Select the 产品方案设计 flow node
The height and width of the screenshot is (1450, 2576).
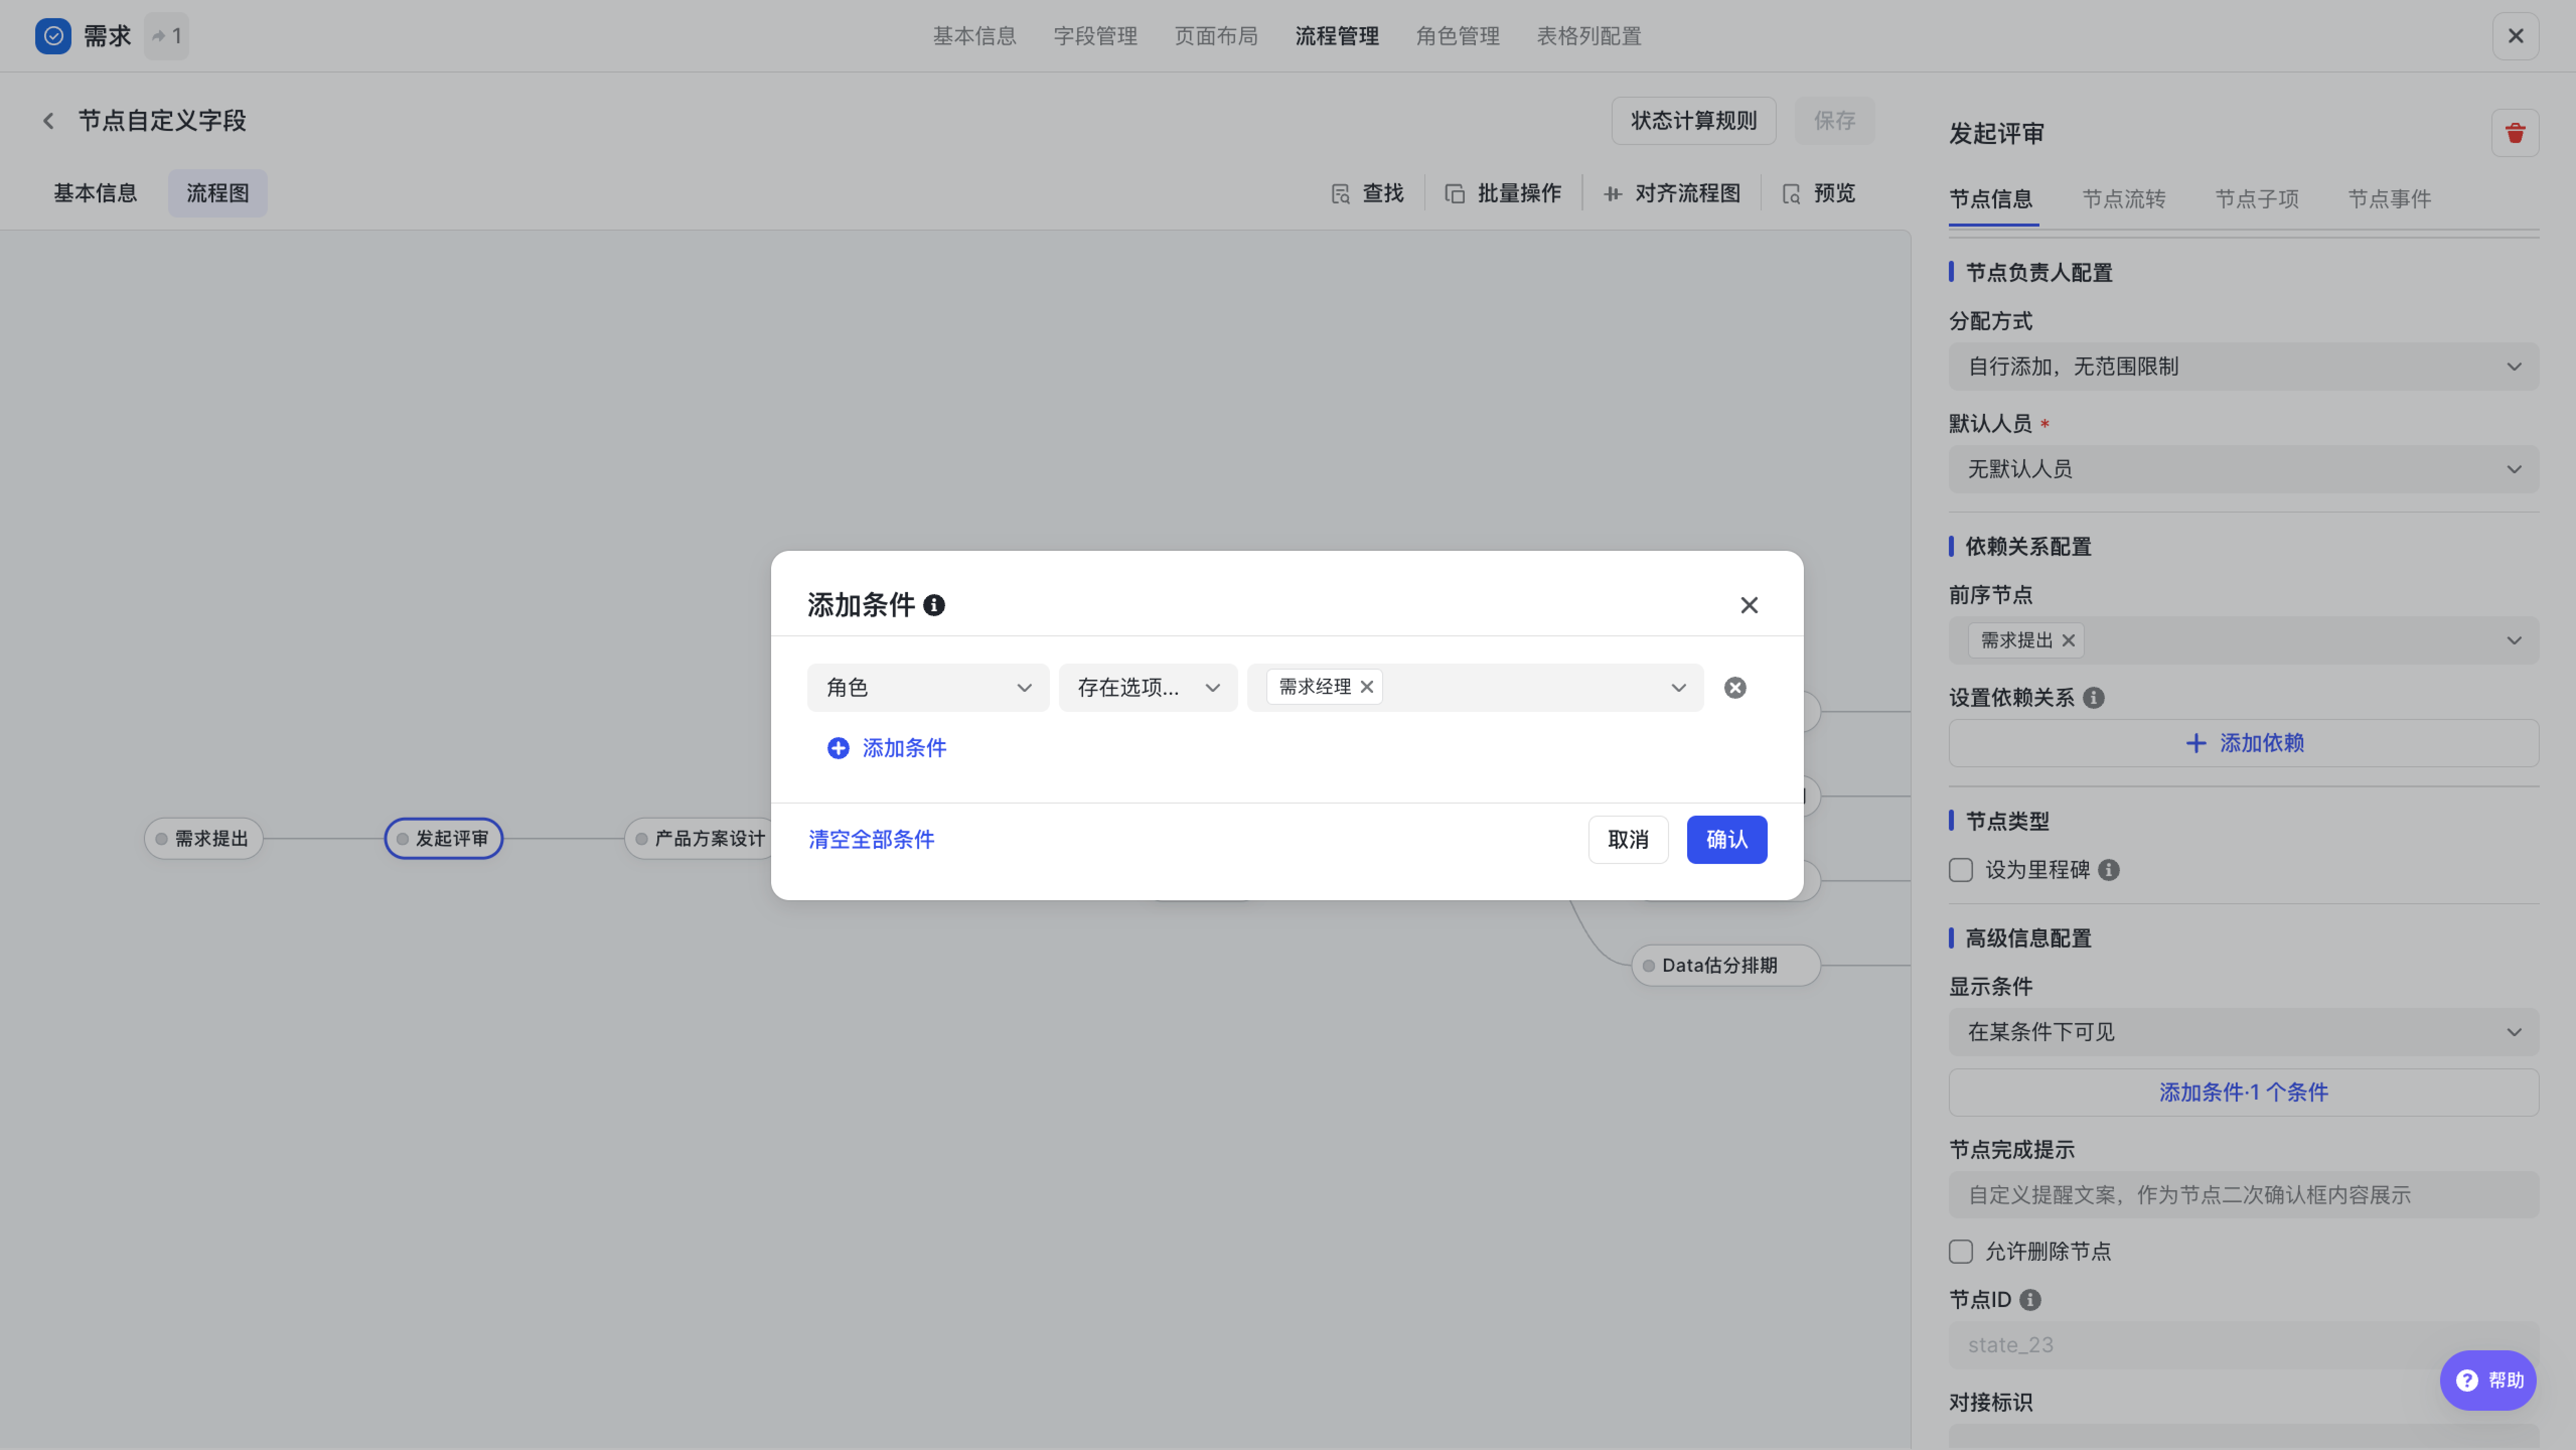pos(699,839)
